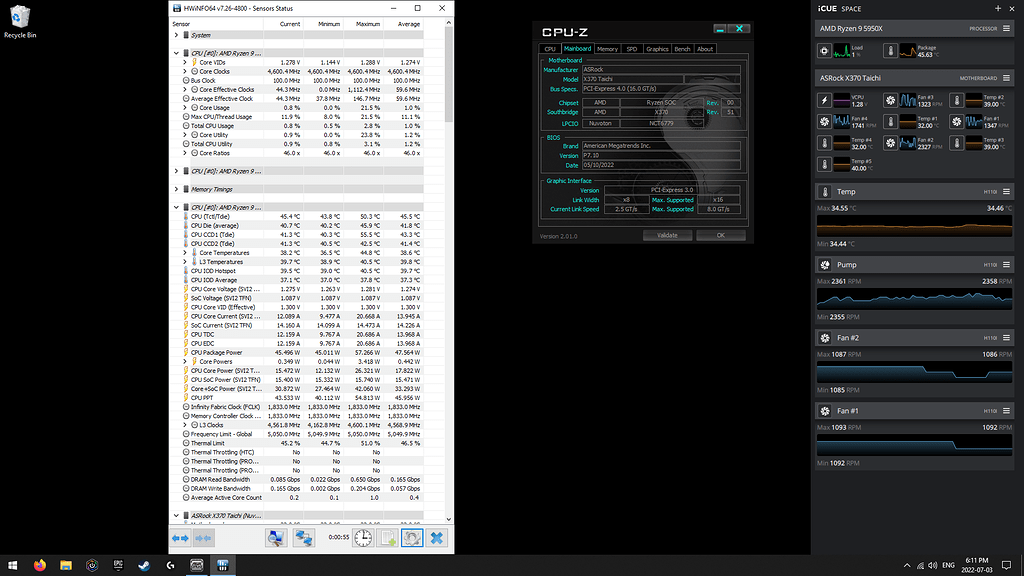Reset sensor values with the clock icon
1024x576 pixels.
pyautogui.click(x=362, y=538)
